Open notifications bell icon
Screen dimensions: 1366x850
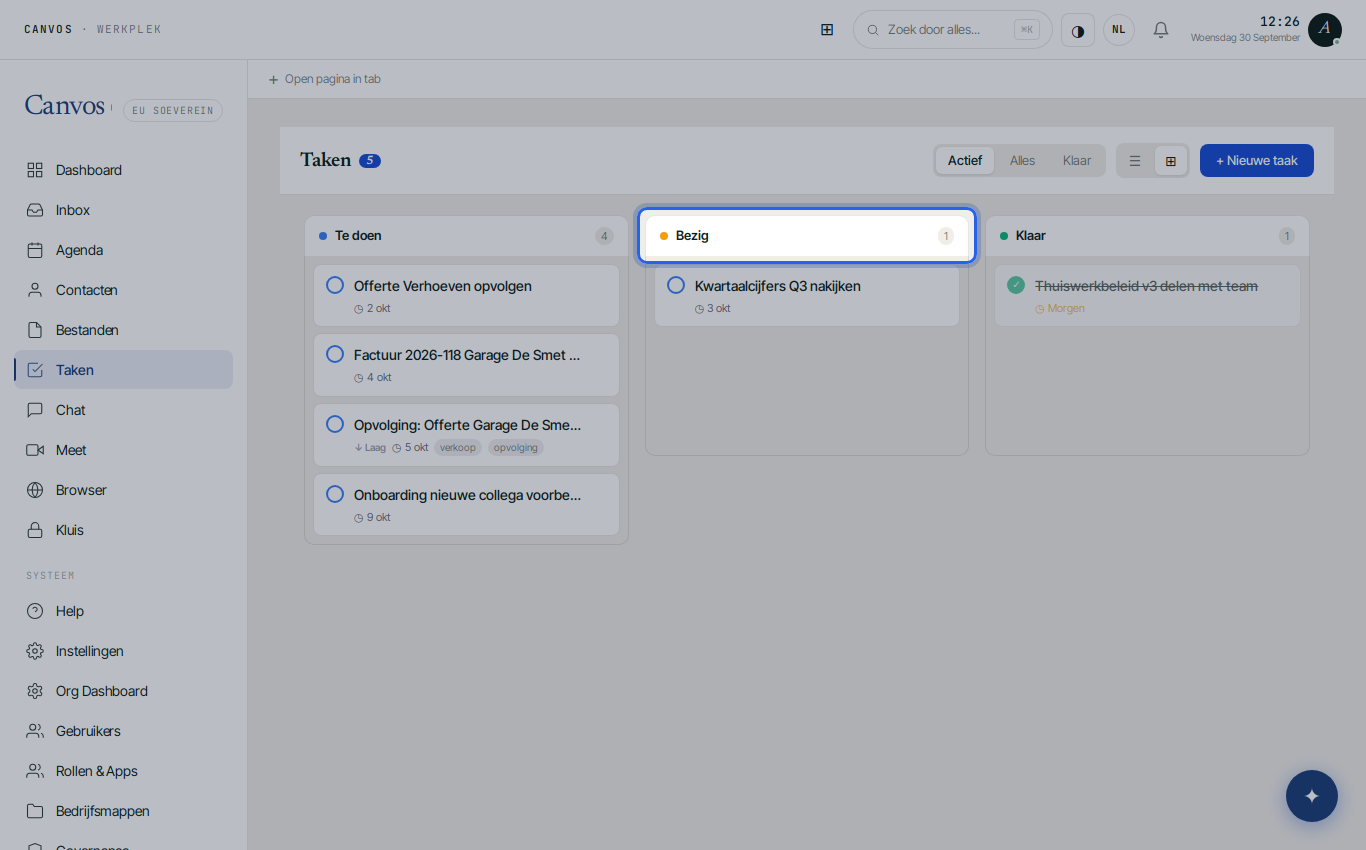click(x=1161, y=30)
